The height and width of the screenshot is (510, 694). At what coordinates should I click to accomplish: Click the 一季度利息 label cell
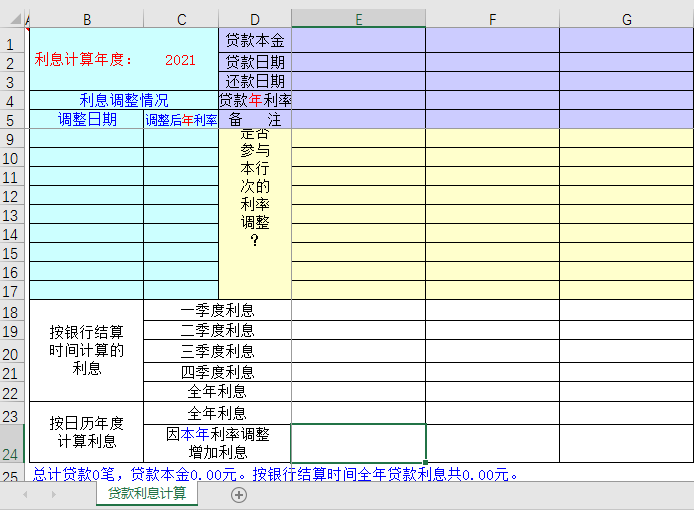click(217, 311)
